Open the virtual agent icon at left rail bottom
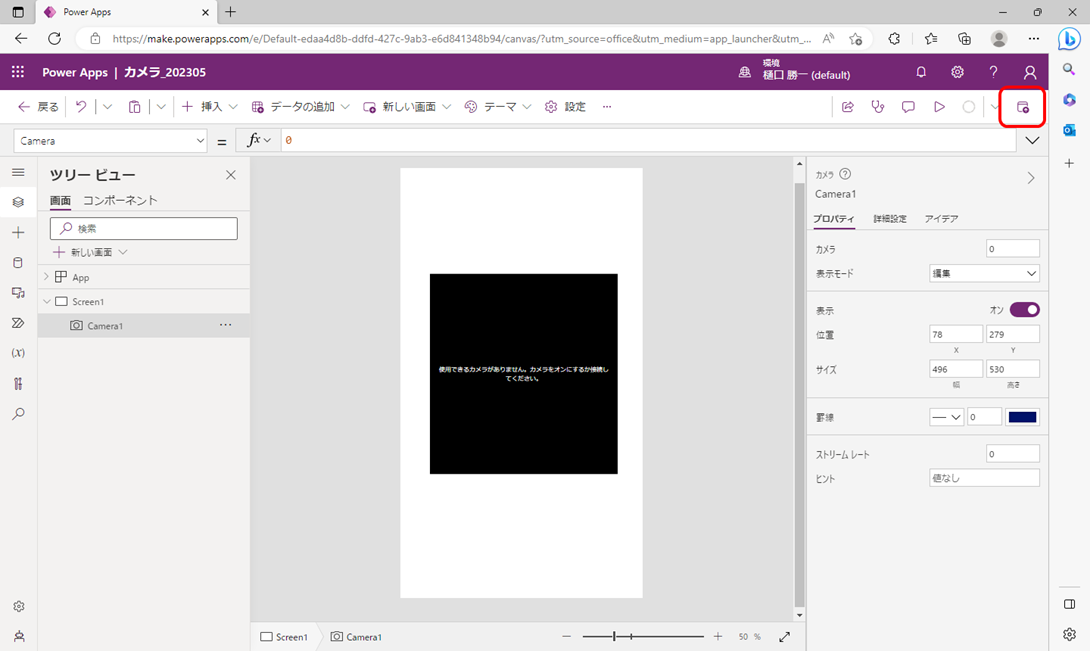 click(x=19, y=636)
